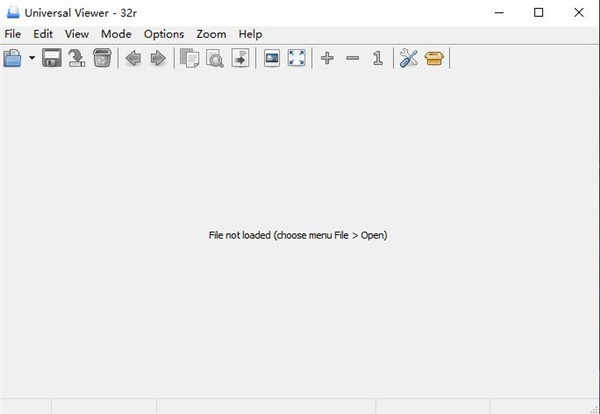
Task: Toggle full screen mode icon
Action: point(297,59)
